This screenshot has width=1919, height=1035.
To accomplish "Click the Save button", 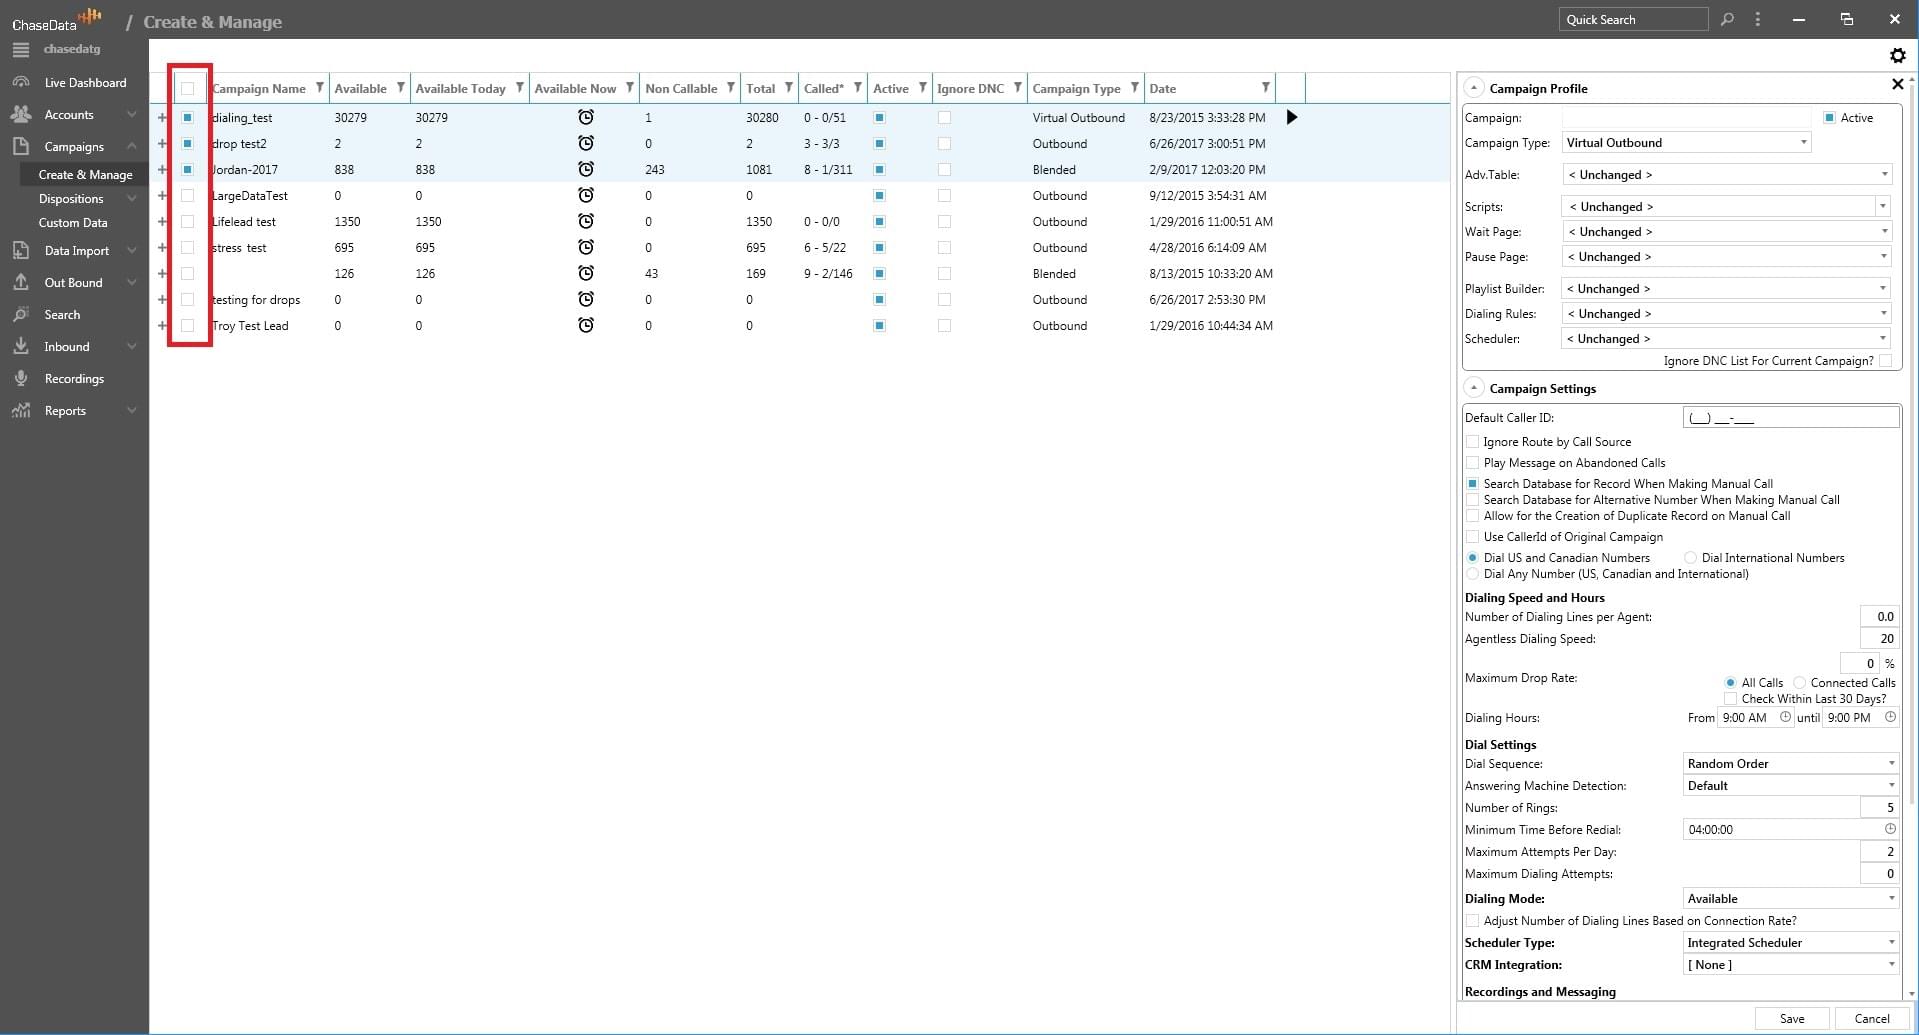I will click(1791, 1018).
